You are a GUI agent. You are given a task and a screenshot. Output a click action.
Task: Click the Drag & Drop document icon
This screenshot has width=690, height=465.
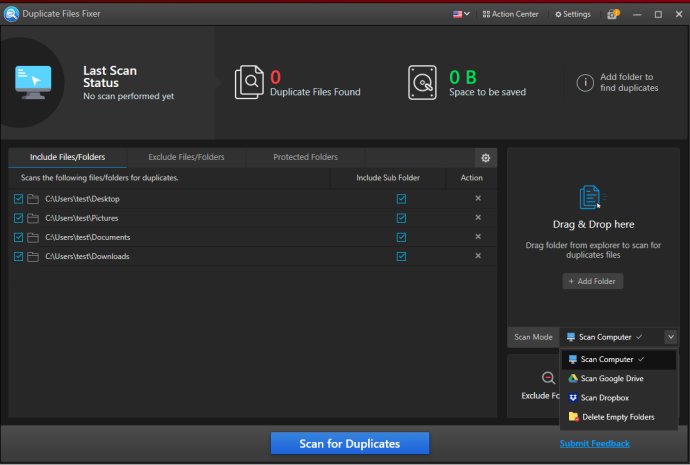click(x=591, y=198)
